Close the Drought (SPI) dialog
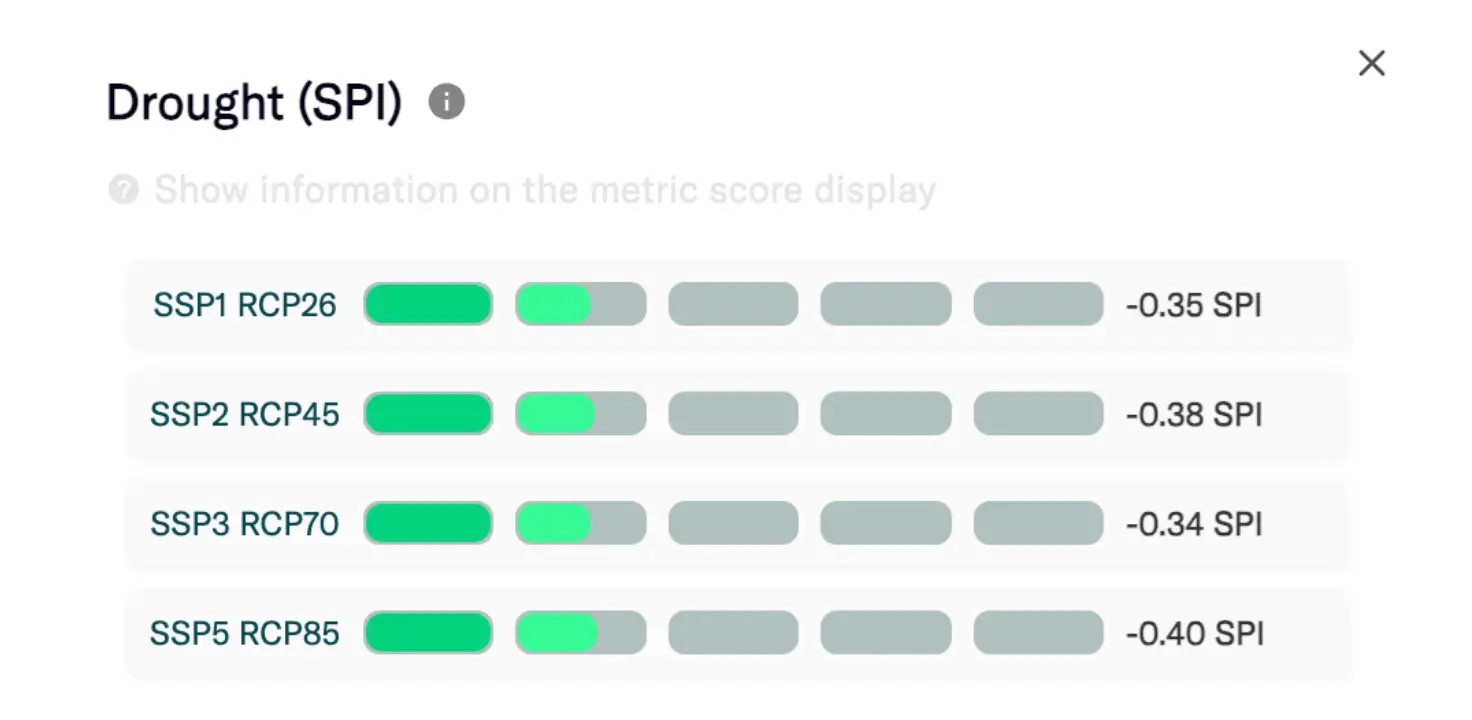This screenshot has height=720, width=1472. coord(1371,64)
